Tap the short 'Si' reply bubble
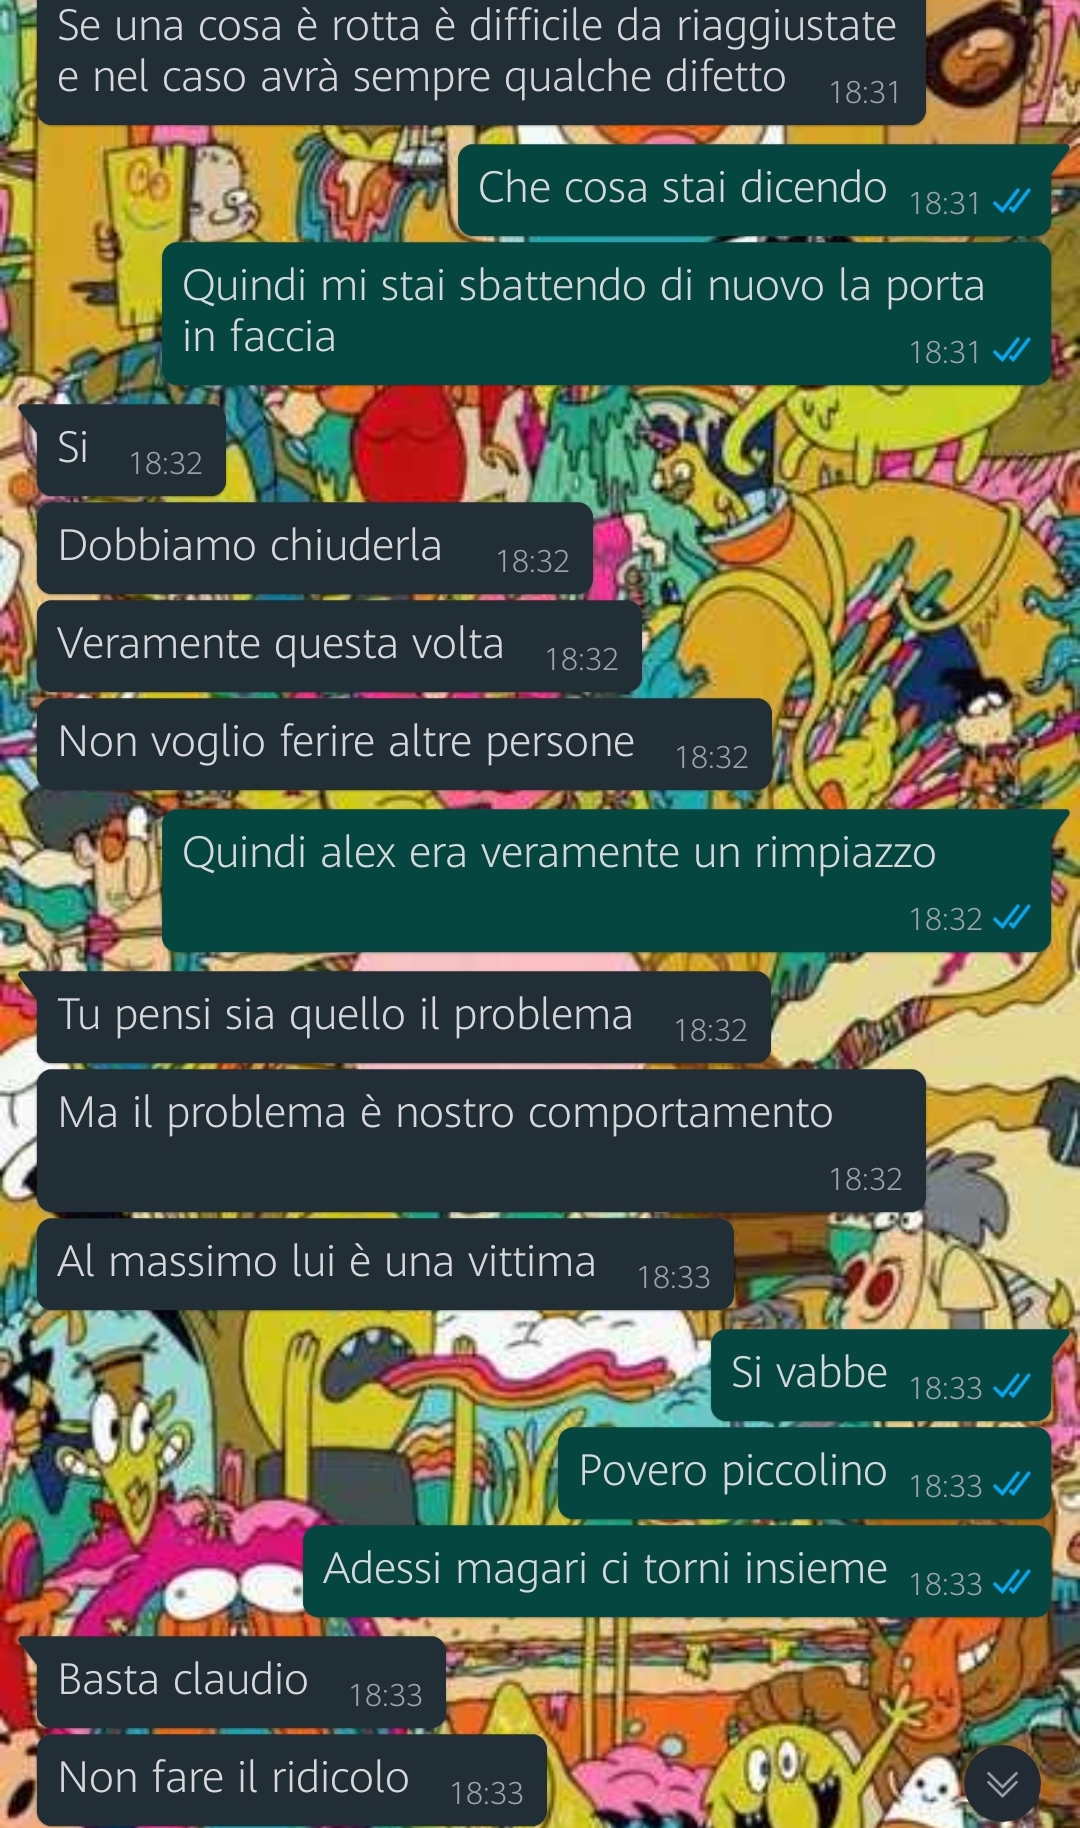1080x1828 pixels. [x=131, y=450]
